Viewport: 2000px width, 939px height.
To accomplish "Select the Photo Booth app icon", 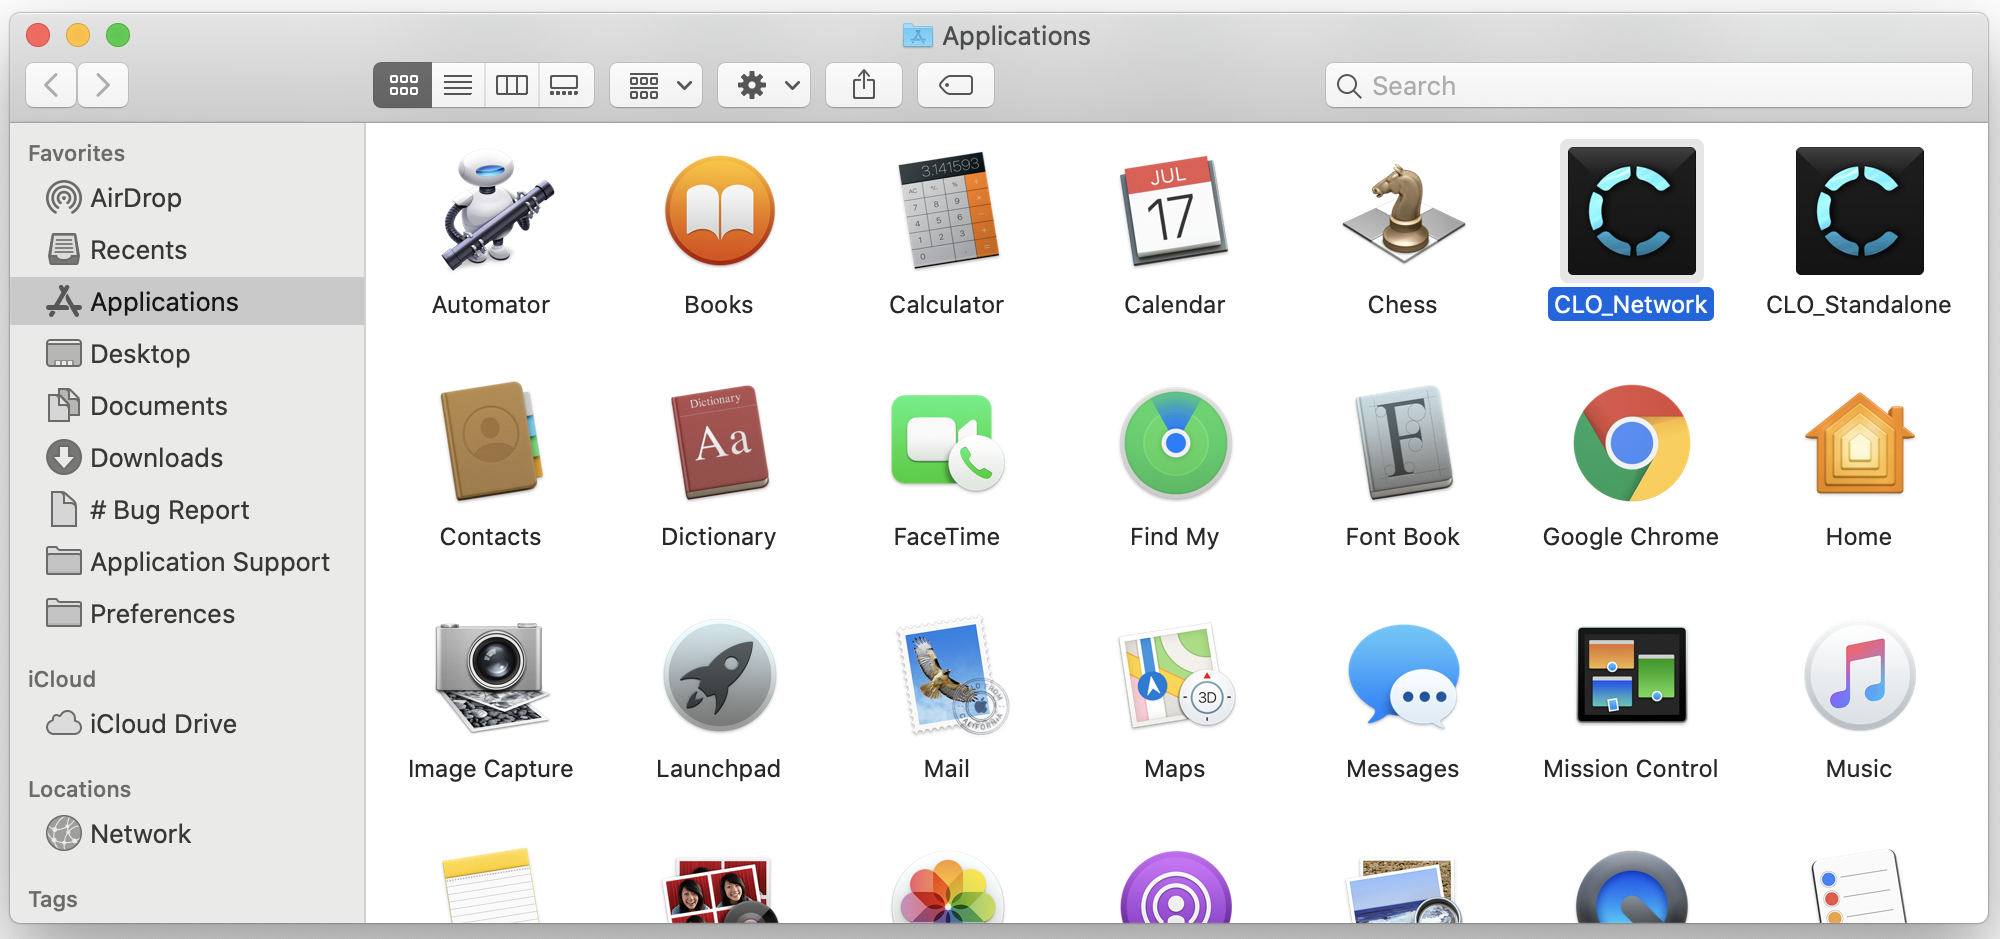I will [x=719, y=890].
